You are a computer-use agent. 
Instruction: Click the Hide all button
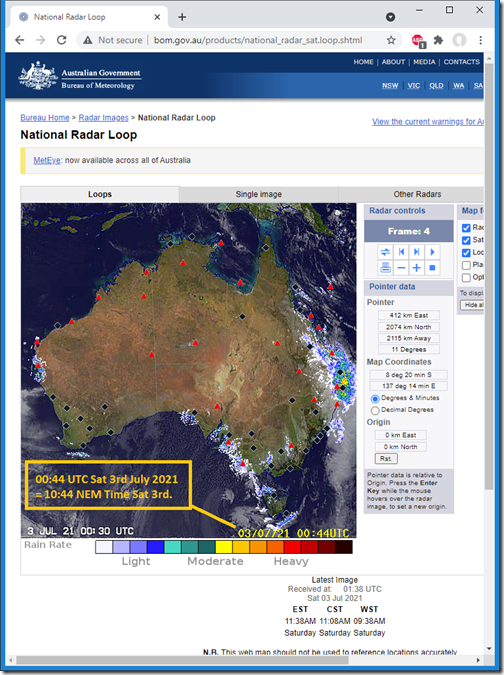[x=472, y=305]
